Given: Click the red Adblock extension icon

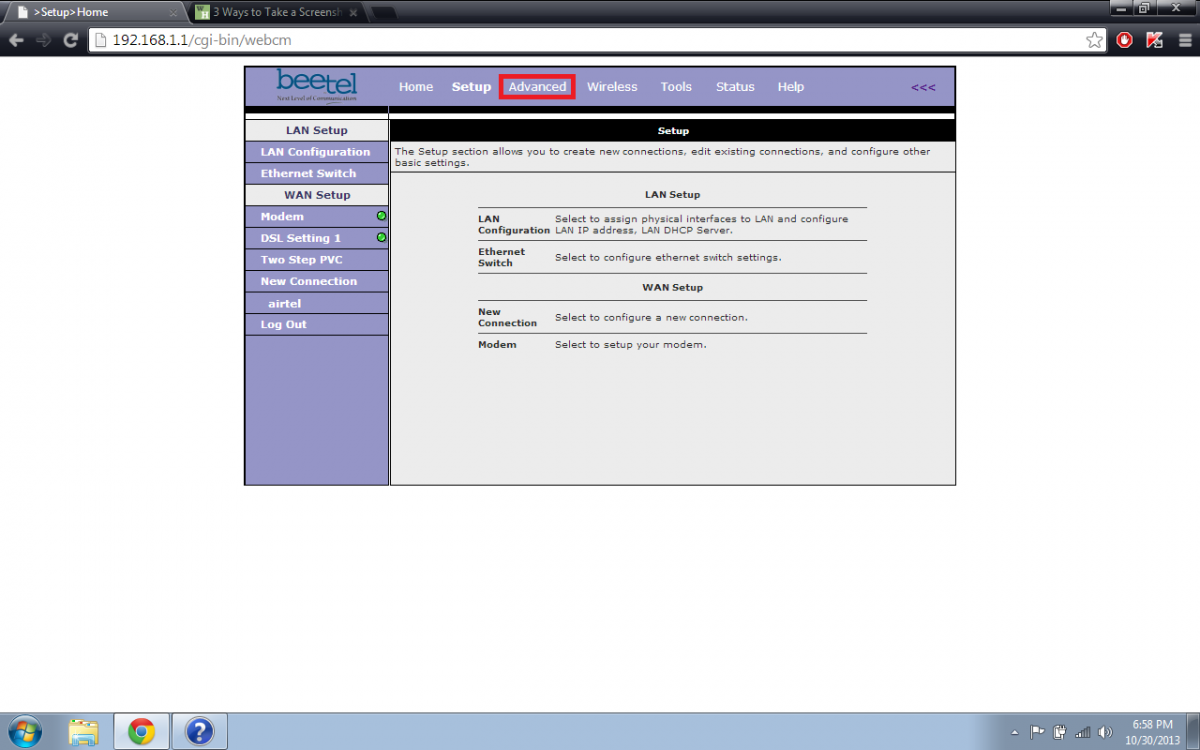Looking at the screenshot, I should [1125, 40].
